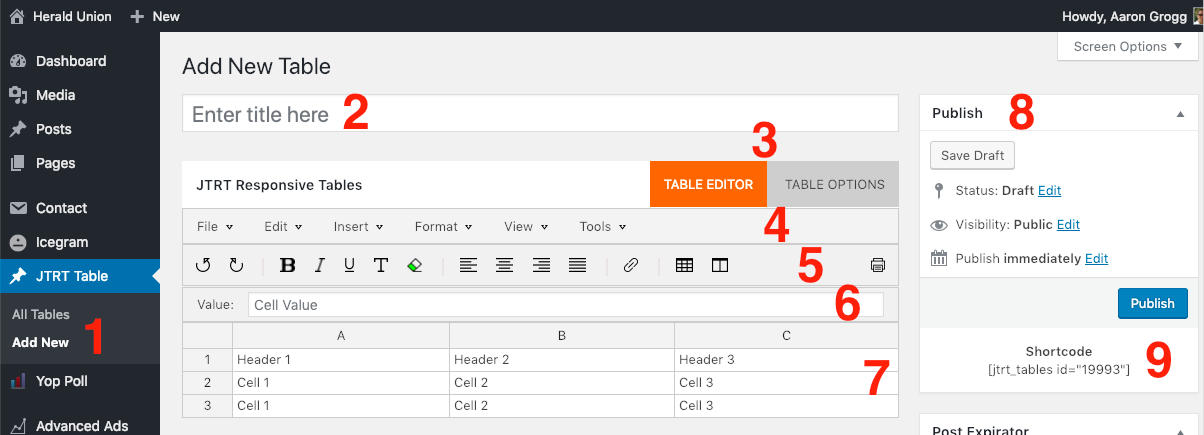
Task: Click Herald Union home icon in admin bar
Action: point(17,16)
